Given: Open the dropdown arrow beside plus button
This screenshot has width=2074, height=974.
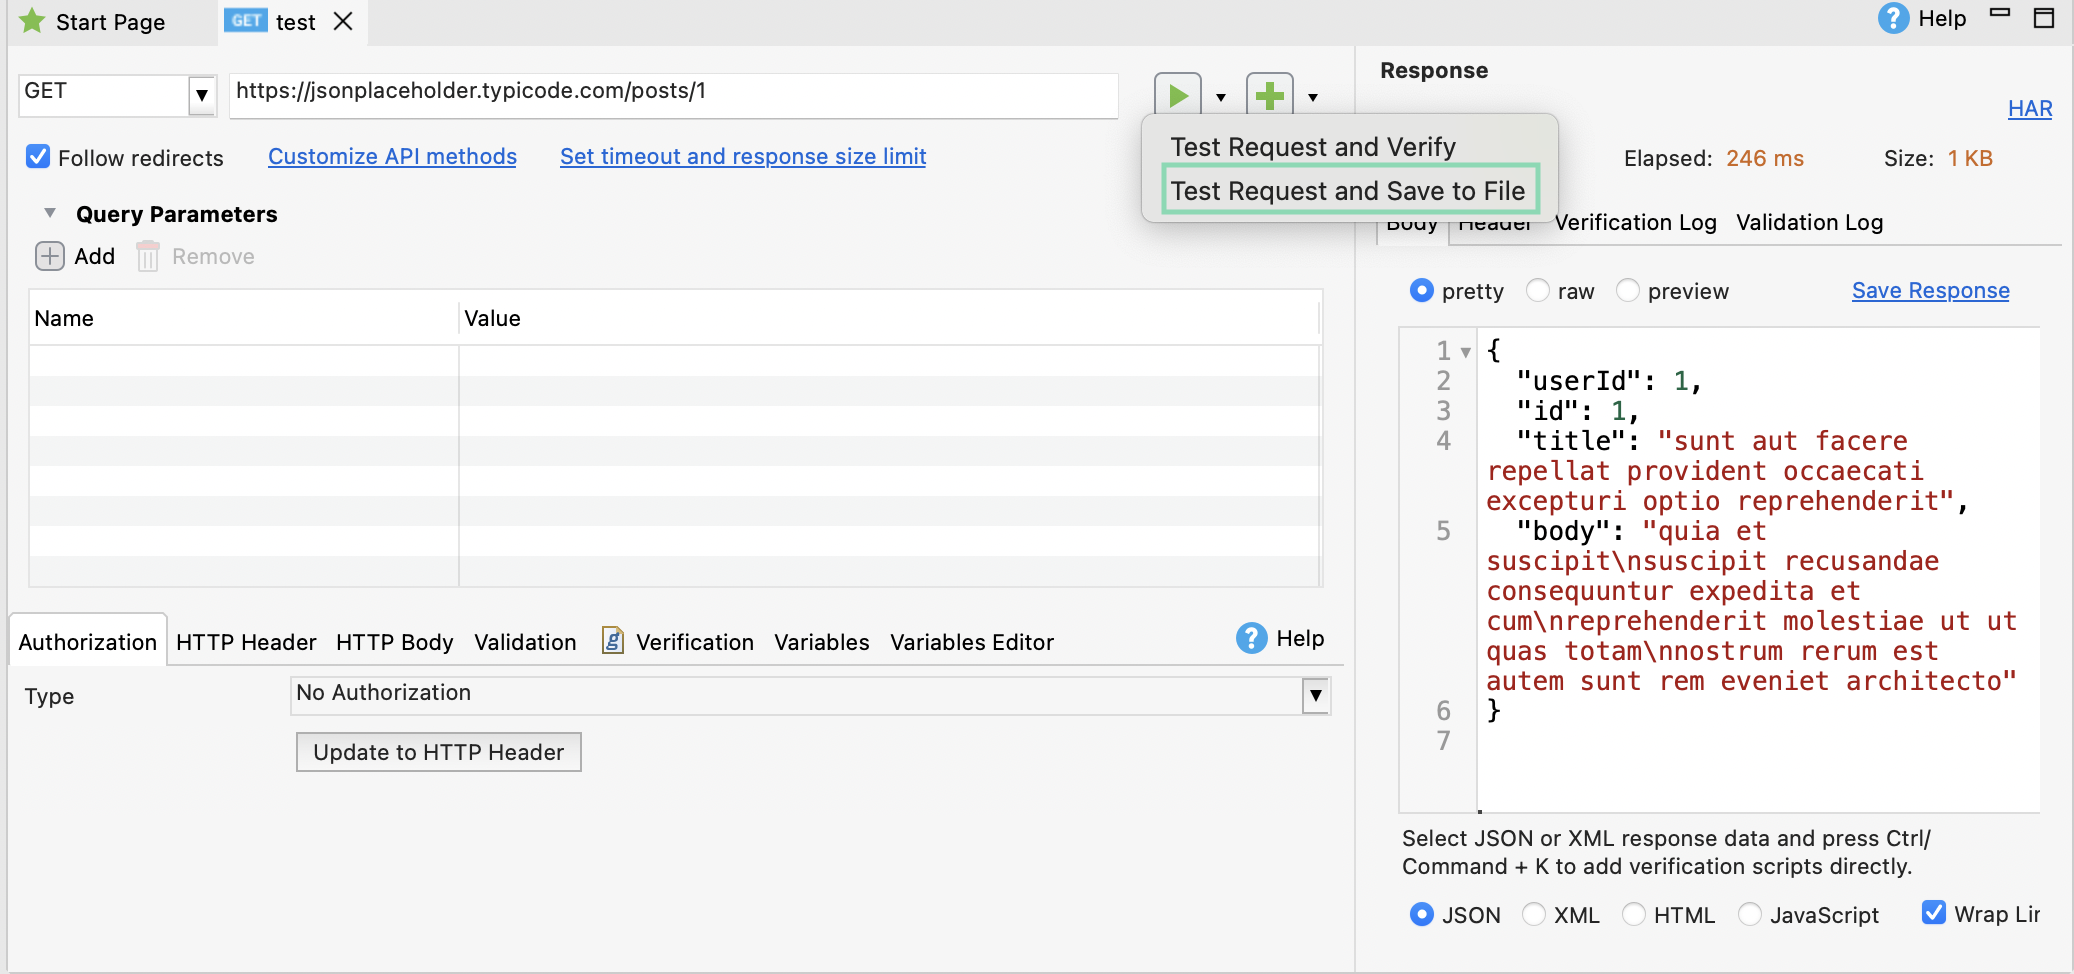Looking at the screenshot, I should pos(1313,97).
